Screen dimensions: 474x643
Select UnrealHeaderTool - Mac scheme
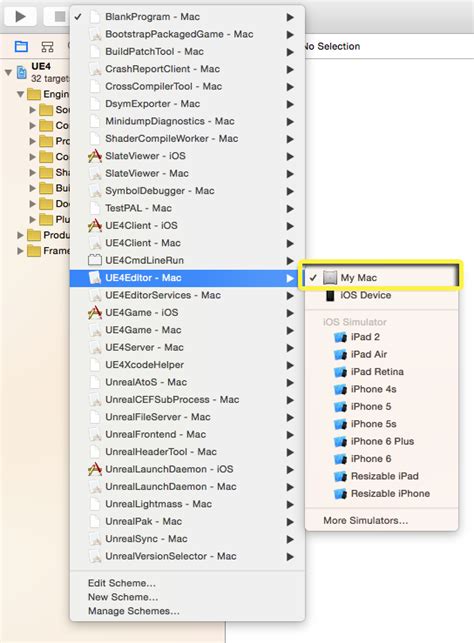pos(187,452)
